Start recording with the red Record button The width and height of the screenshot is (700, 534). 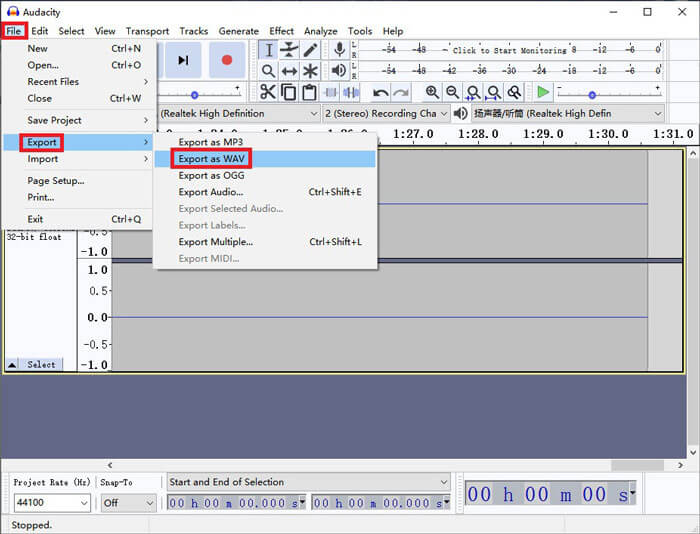pos(227,60)
